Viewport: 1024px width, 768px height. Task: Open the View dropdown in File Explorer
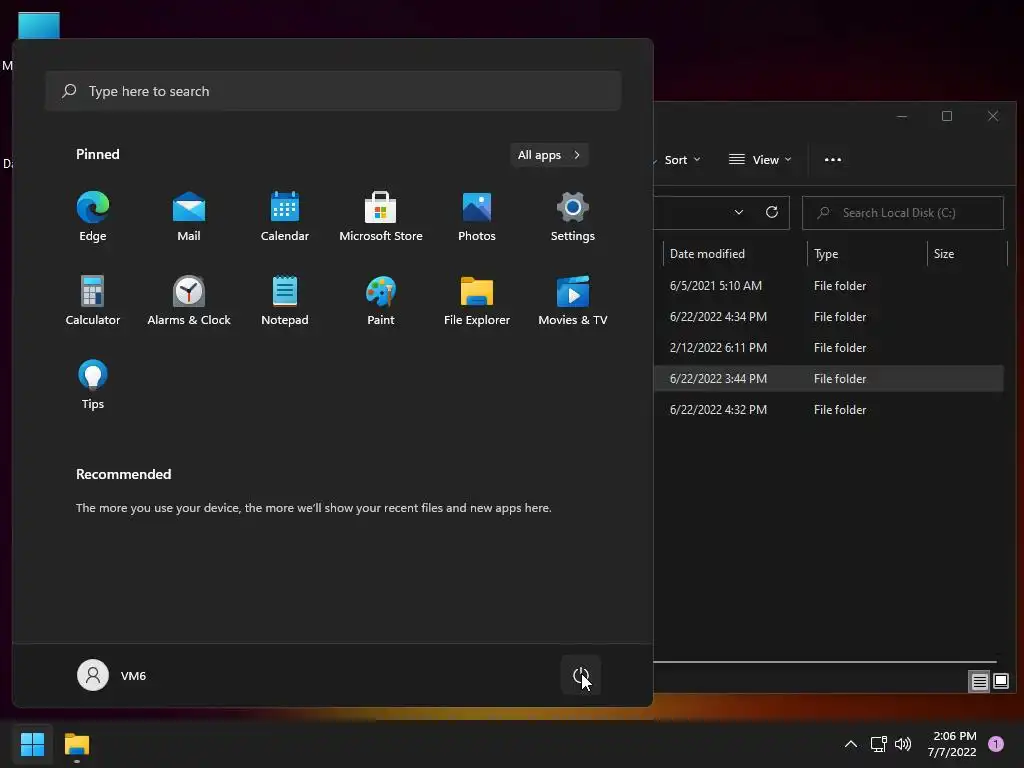[x=760, y=160]
